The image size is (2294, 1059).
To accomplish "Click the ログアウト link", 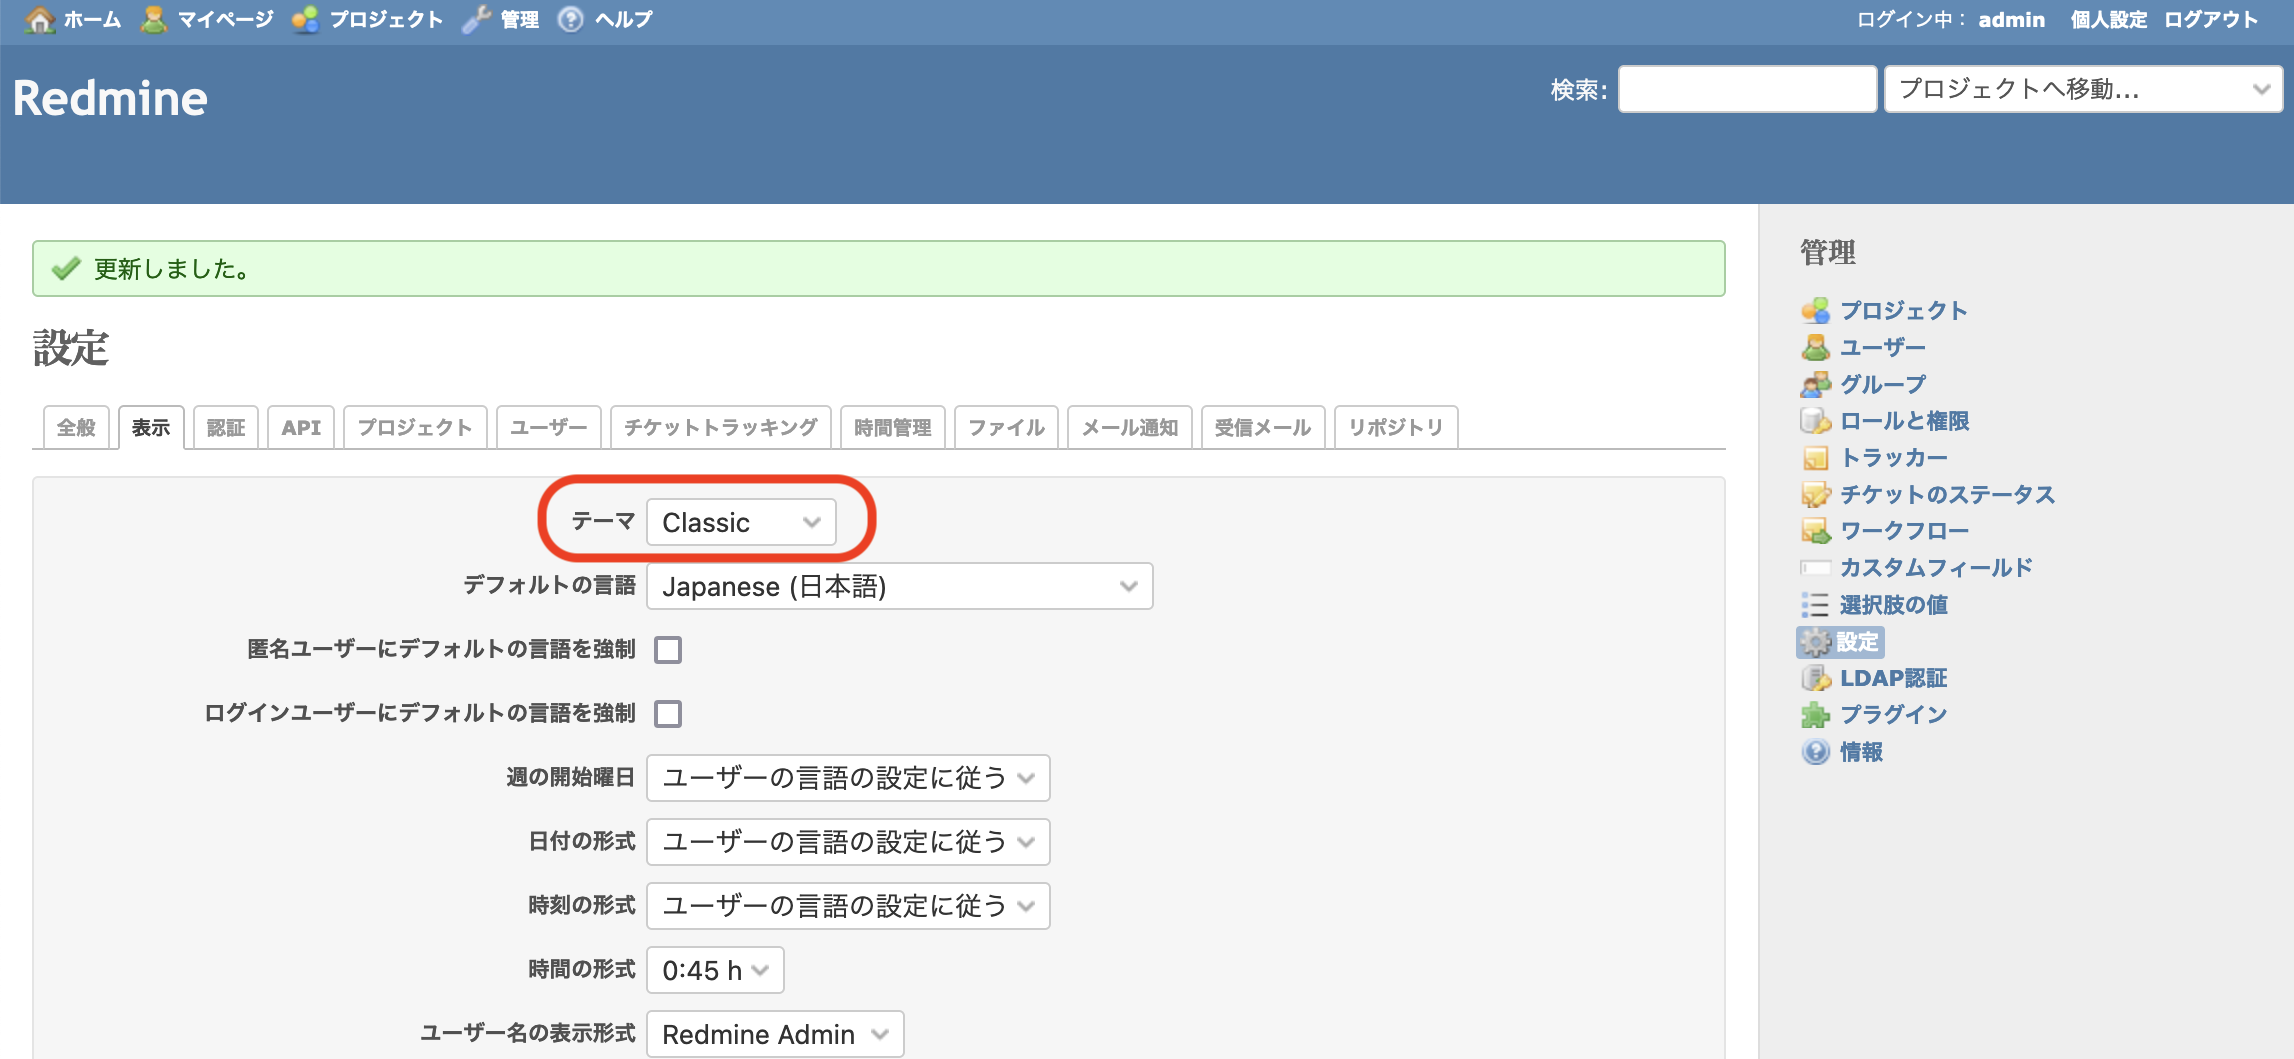I will click(x=2211, y=20).
